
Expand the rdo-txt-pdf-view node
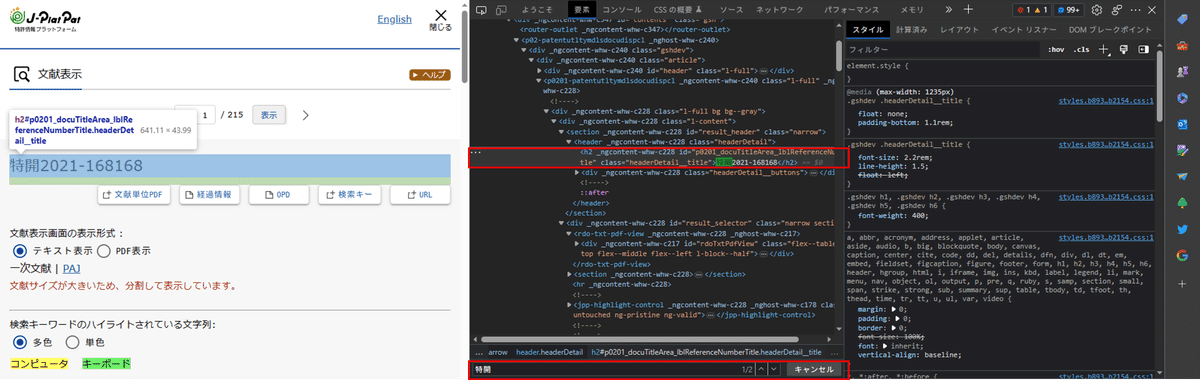pyautogui.click(x=570, y=233)
